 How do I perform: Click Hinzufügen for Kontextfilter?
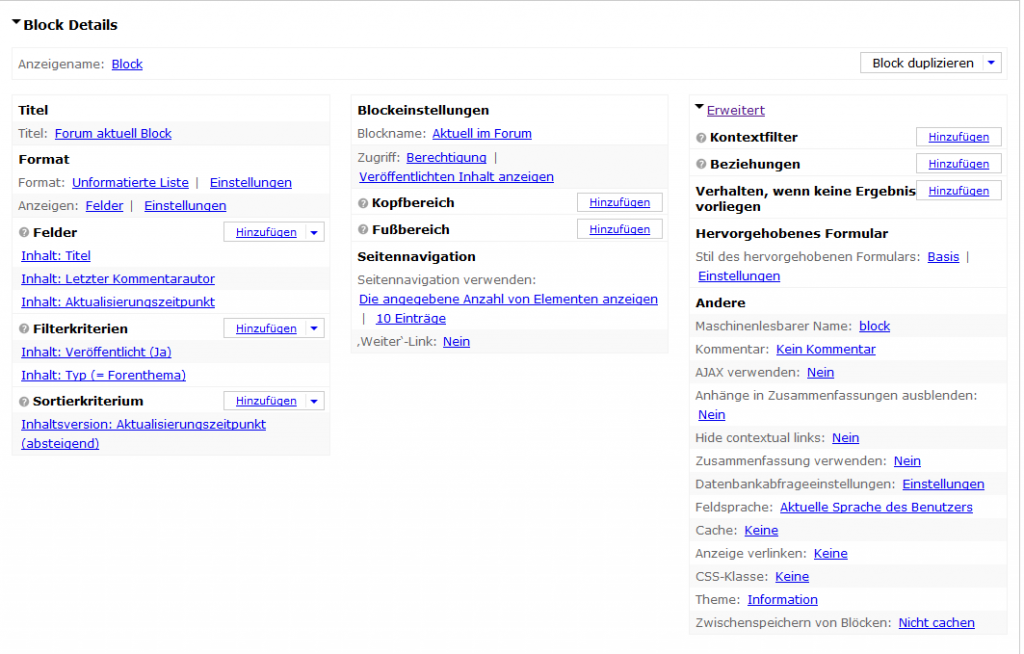pyautogui.click(x=958, y=137)
